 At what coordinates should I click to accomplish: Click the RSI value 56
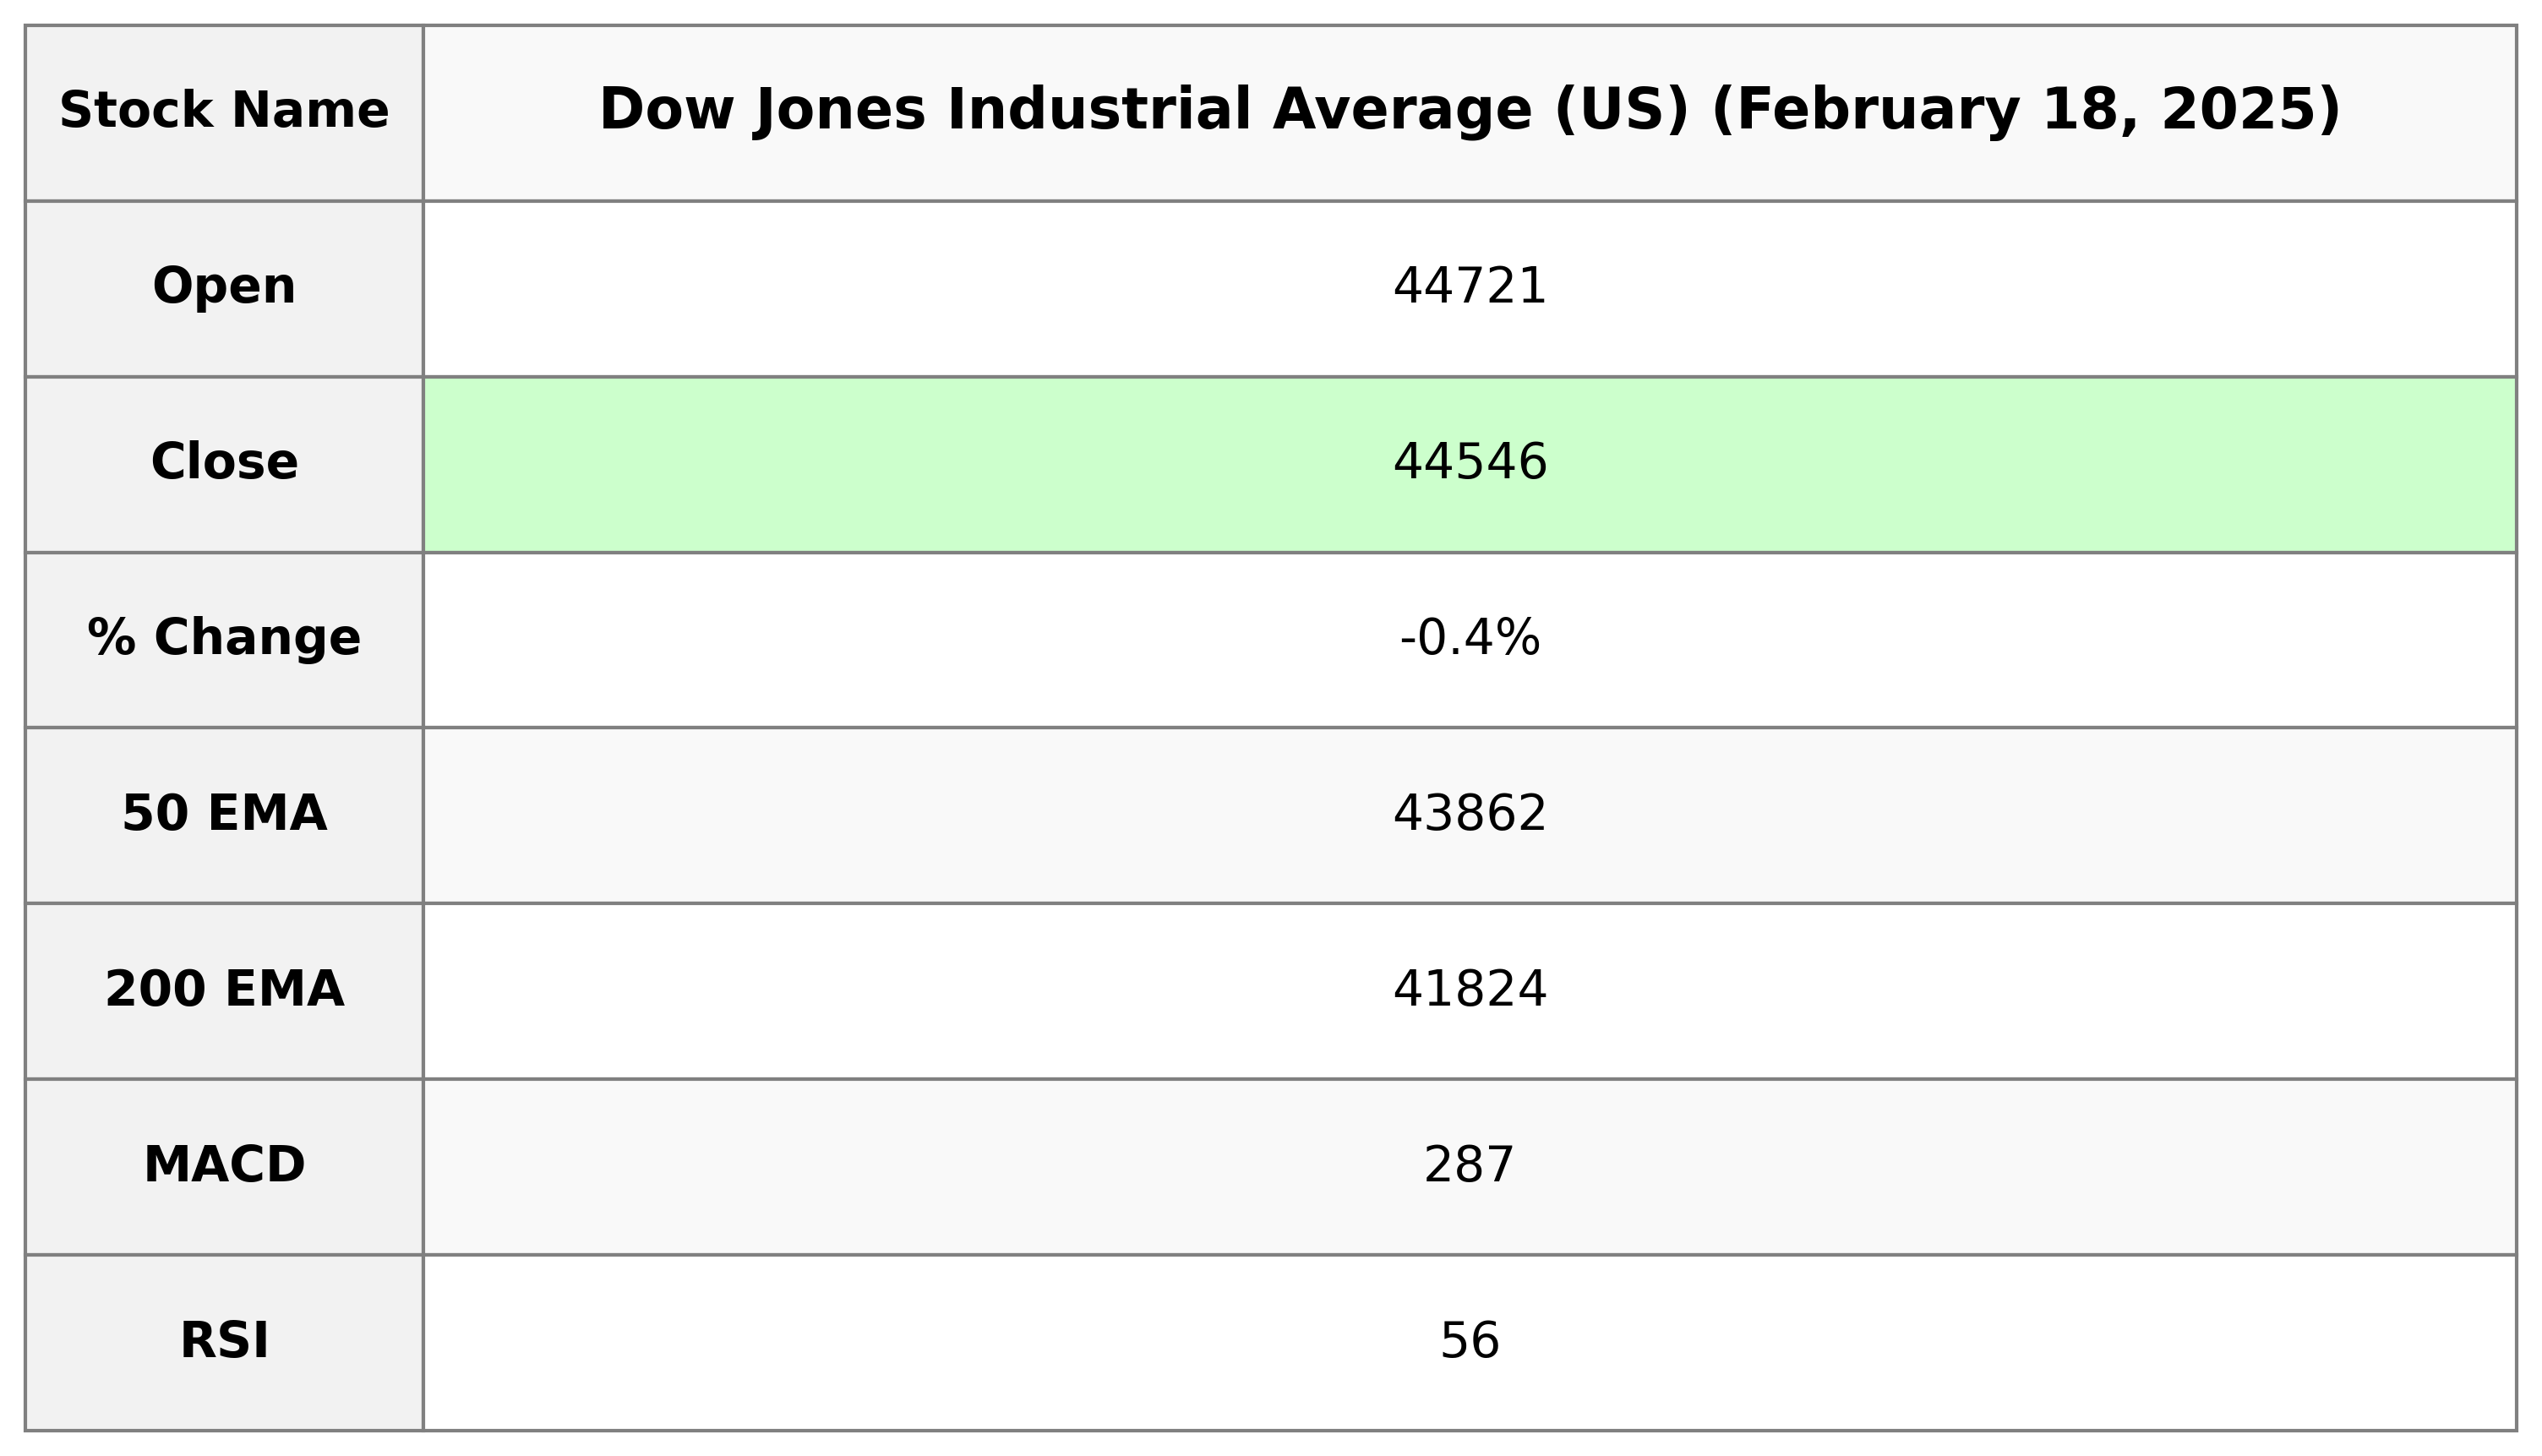(x=1469, y=1342)
